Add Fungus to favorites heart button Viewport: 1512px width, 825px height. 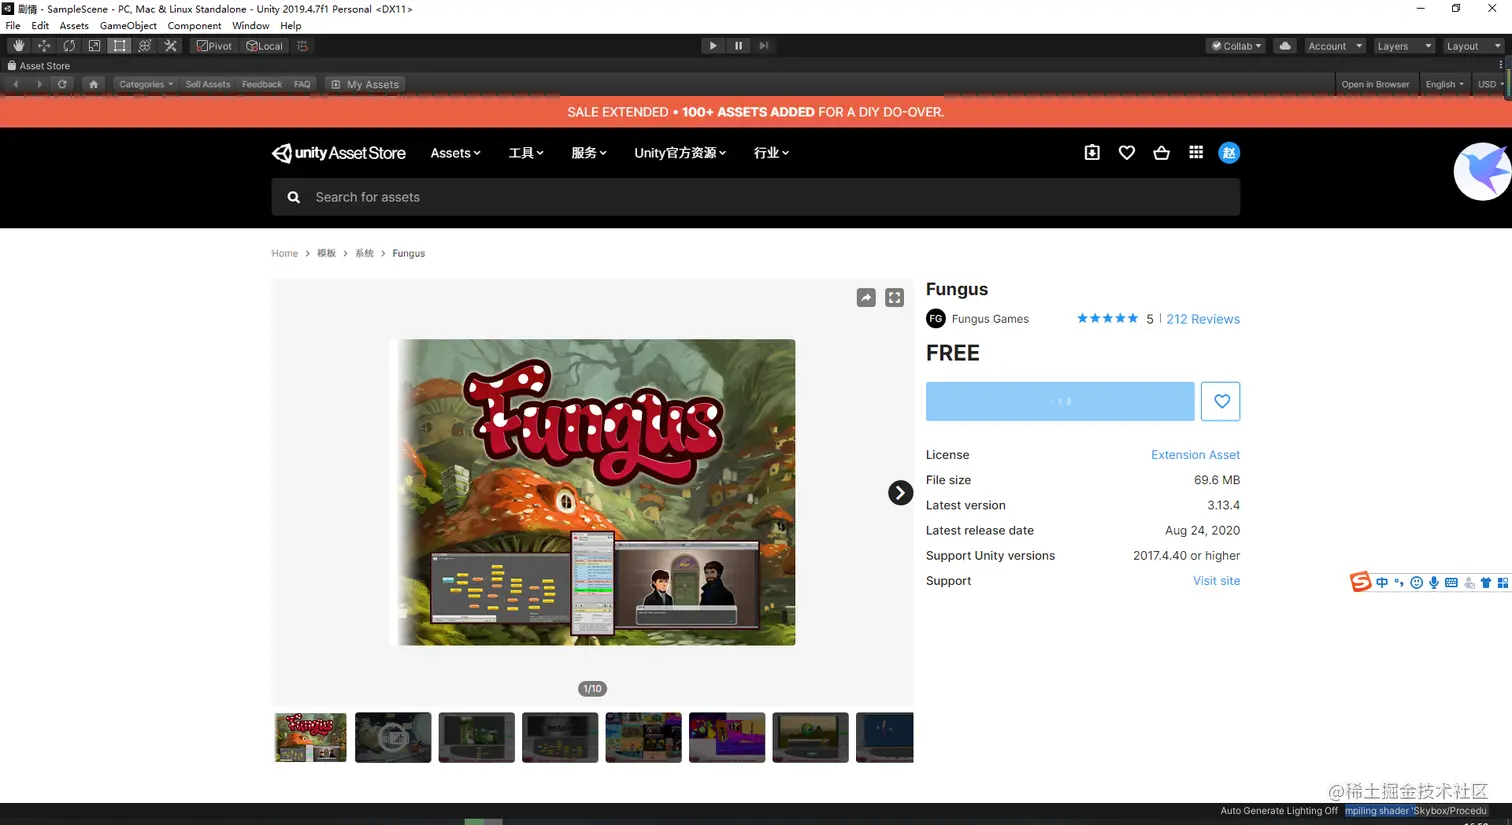1221,401
